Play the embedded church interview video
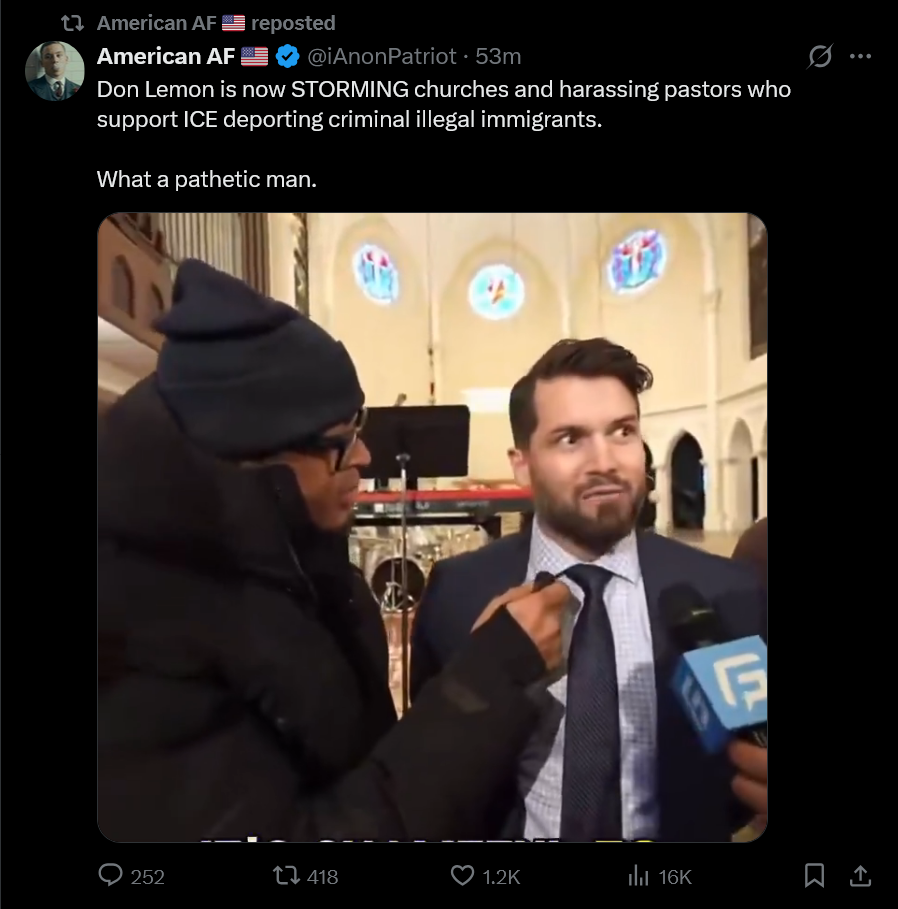The height and width of the screenshot is (909, 898). click(432, 527)
